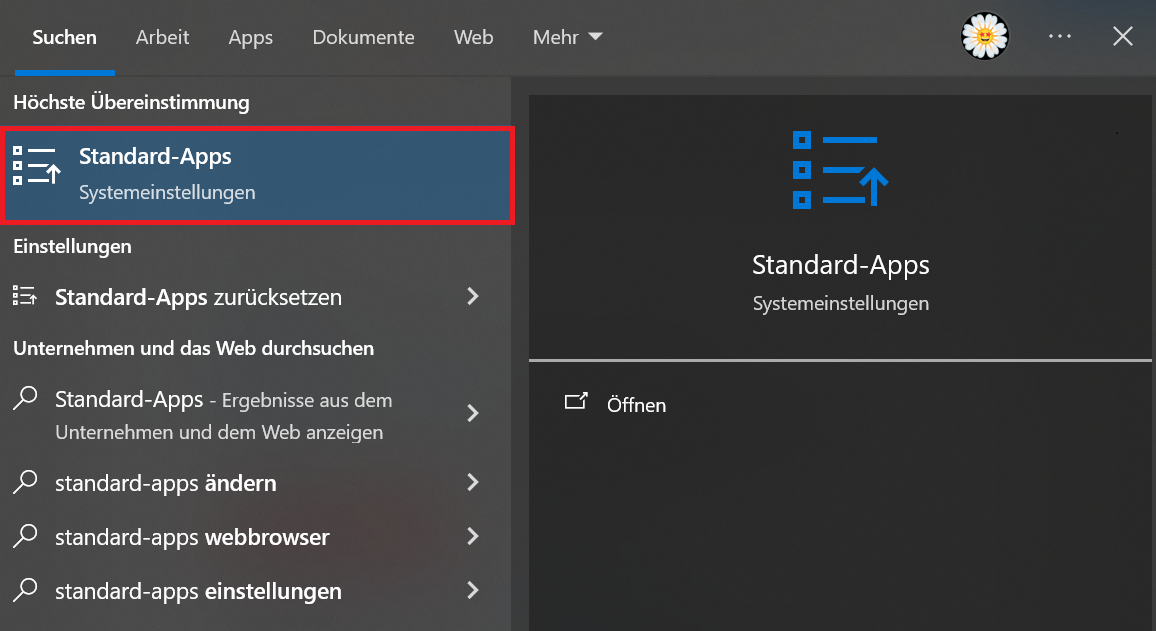Expand chevron for standard-apps ändern suggestion

point(473,483)
